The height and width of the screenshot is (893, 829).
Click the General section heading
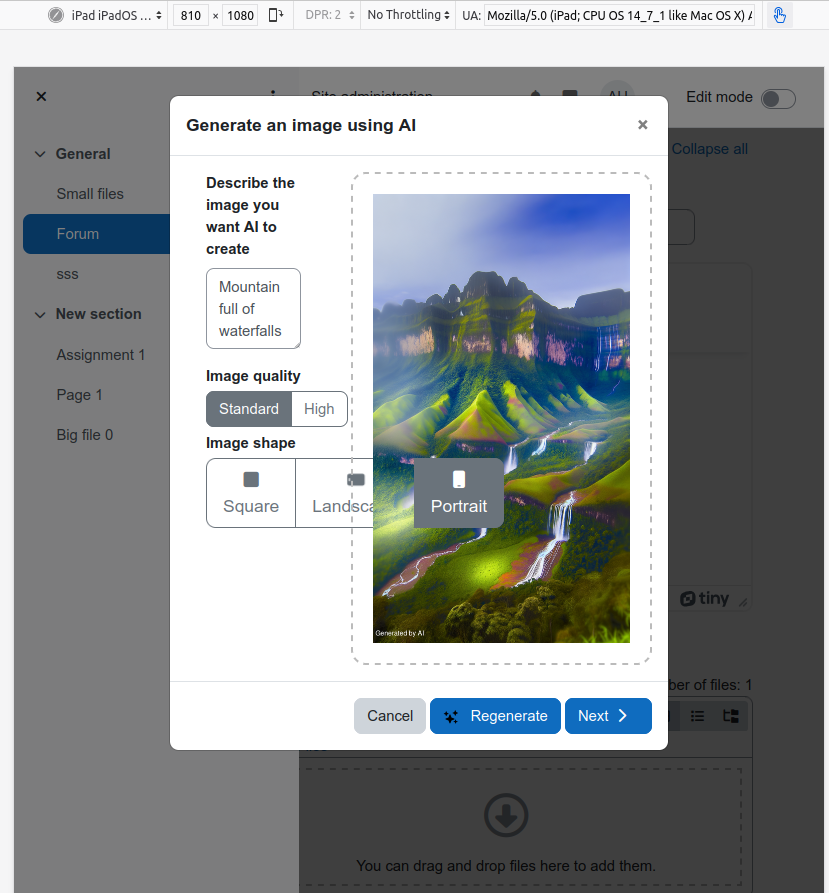(x=83, y=154)
